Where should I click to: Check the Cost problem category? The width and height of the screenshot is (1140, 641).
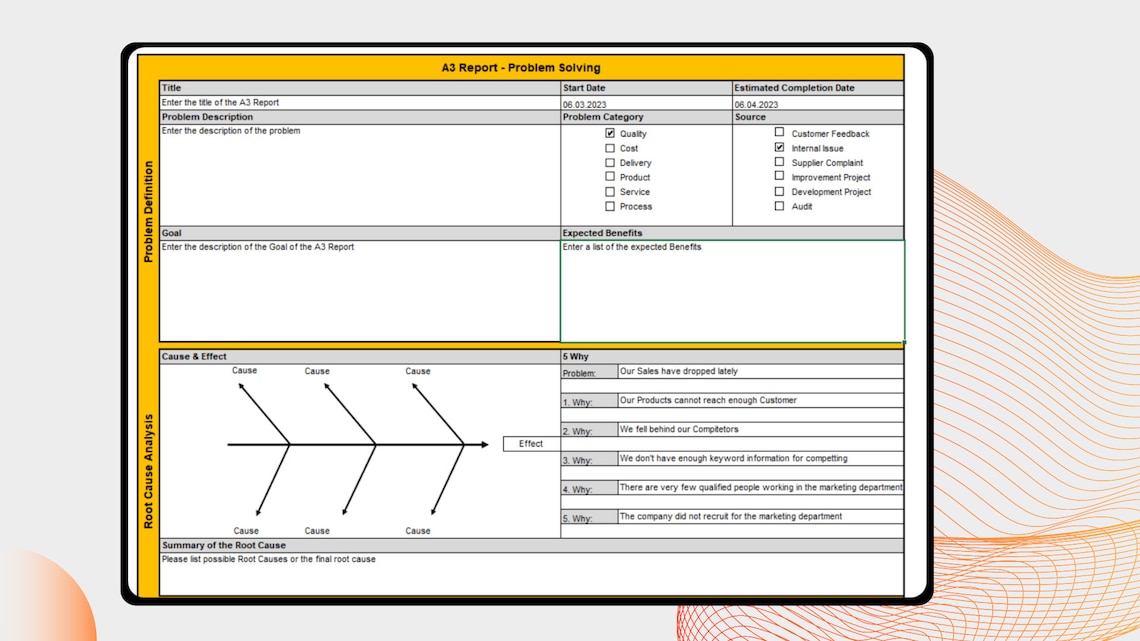click(x=610, y=148)
